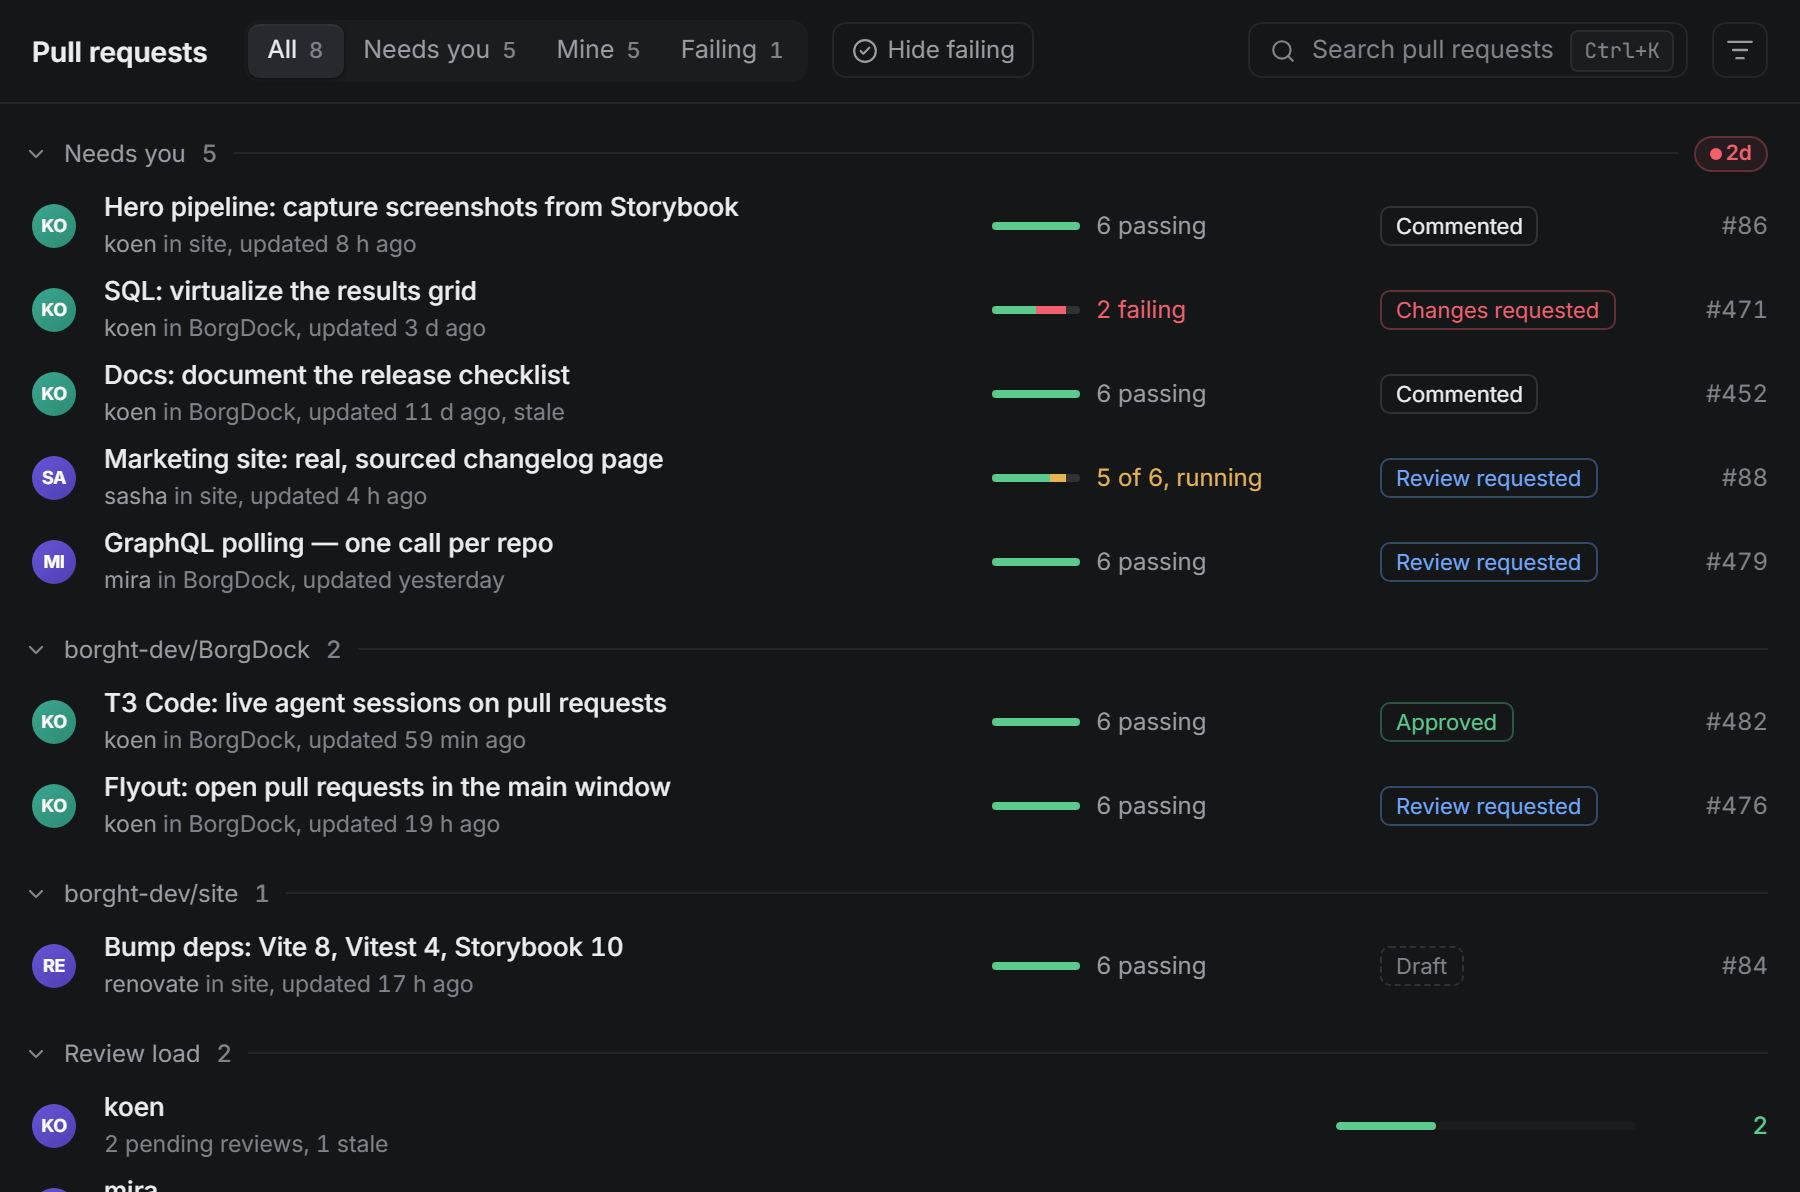The image size is (1800, 1192).
Task: Switch to the Mine tab
Action: (x=598, y=50)
